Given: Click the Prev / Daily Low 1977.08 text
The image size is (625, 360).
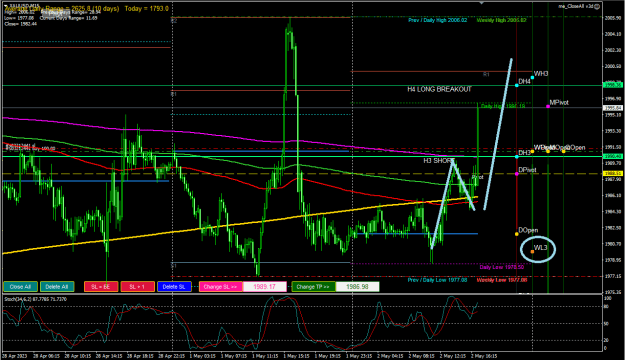Looking at the screenshot, I should click(437, 280).
